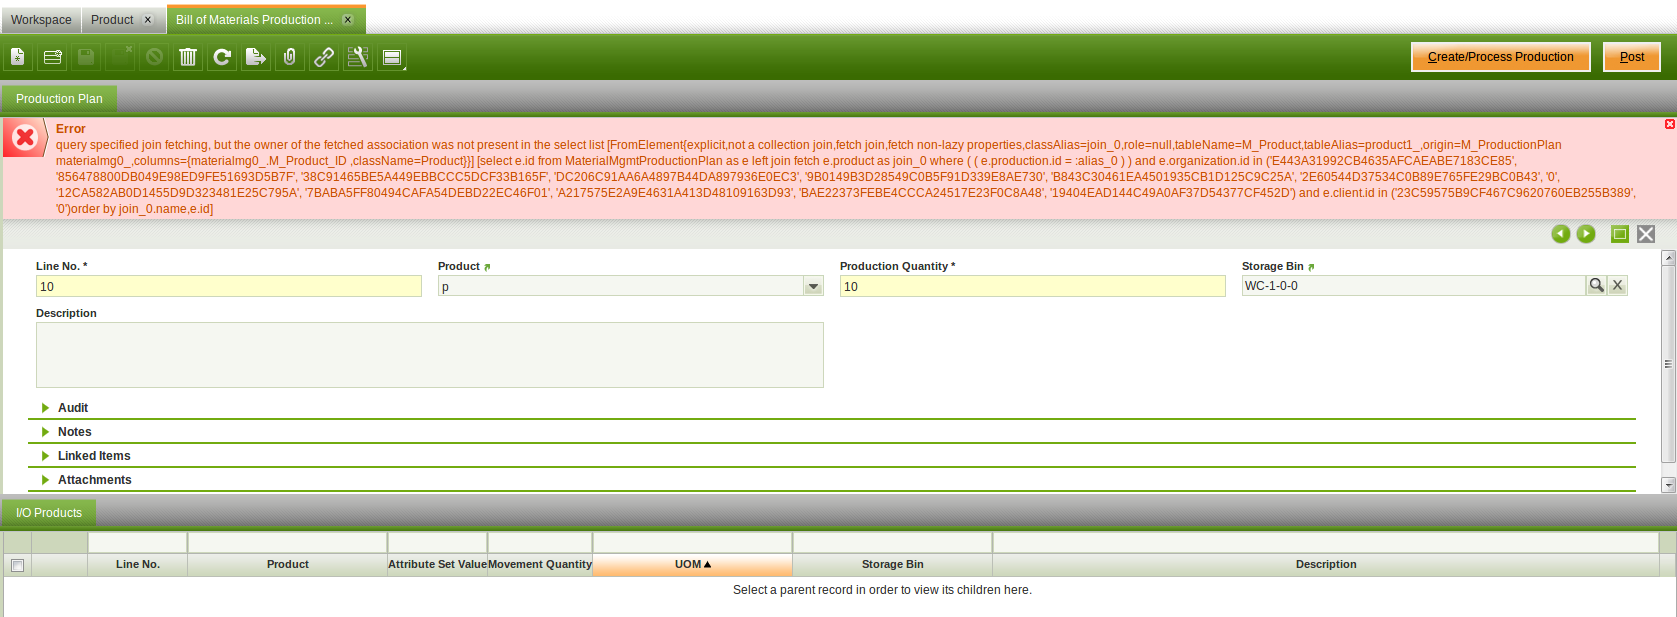Click the grid Product filter field
Image resolution: width=1677 pixels, height=617 pixels.
(x=287, y=543)
